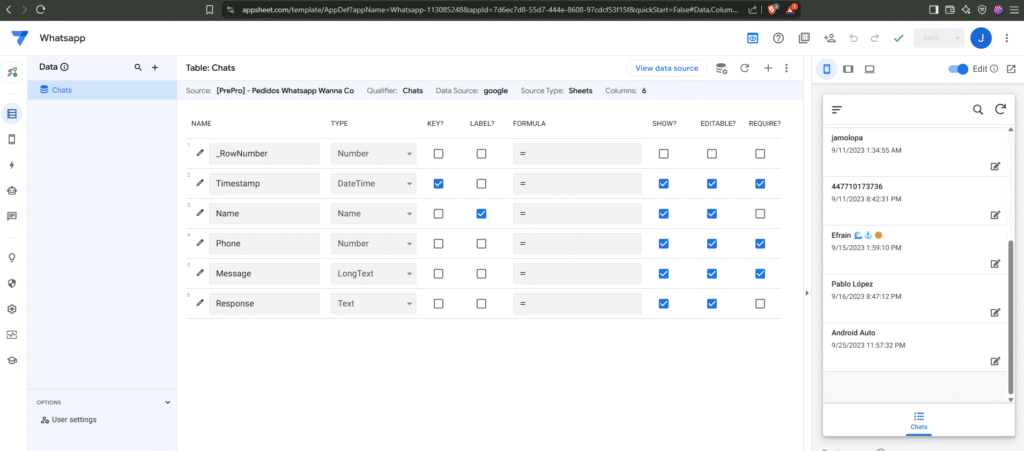The width and height of the screenshot is (1024, 451).
Task: Open the Settings gear section in sidebar
Action: (x=12, y=309)
